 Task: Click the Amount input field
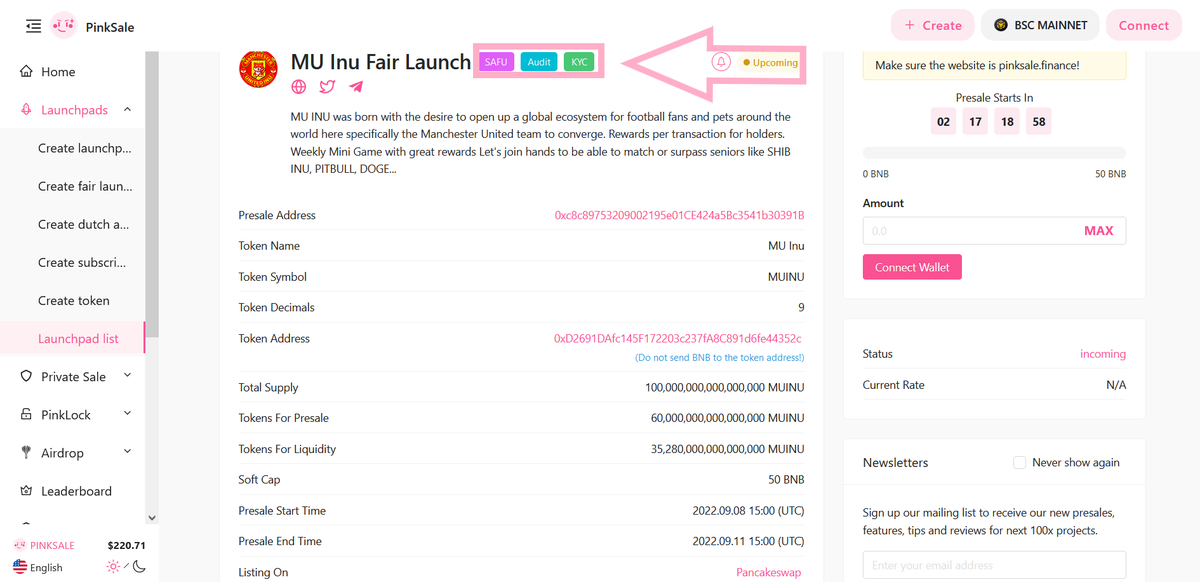[994, 231]
